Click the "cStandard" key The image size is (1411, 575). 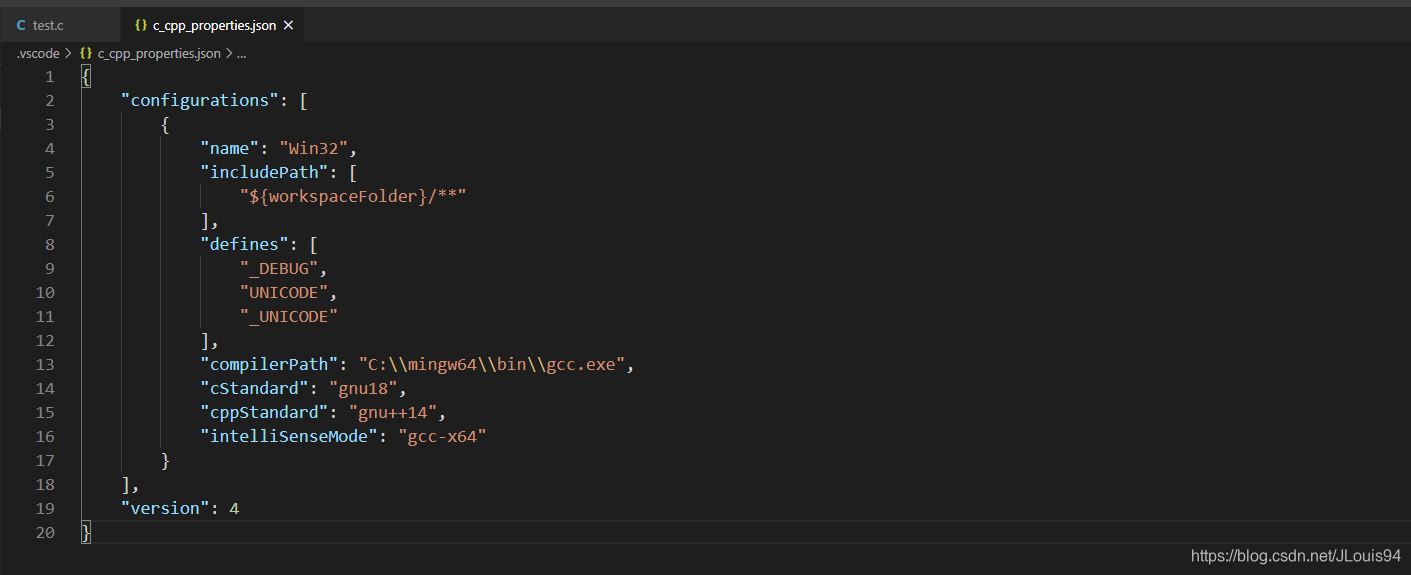[x=255, y=388]
